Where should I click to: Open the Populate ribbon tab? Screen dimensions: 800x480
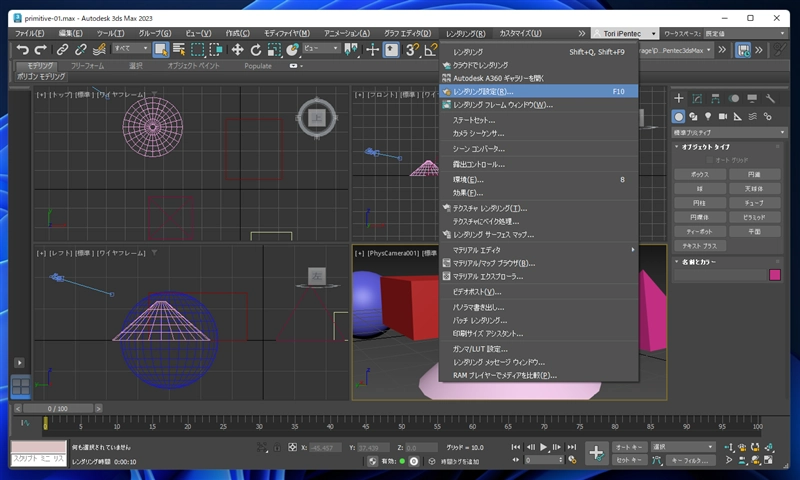(258, 66)
